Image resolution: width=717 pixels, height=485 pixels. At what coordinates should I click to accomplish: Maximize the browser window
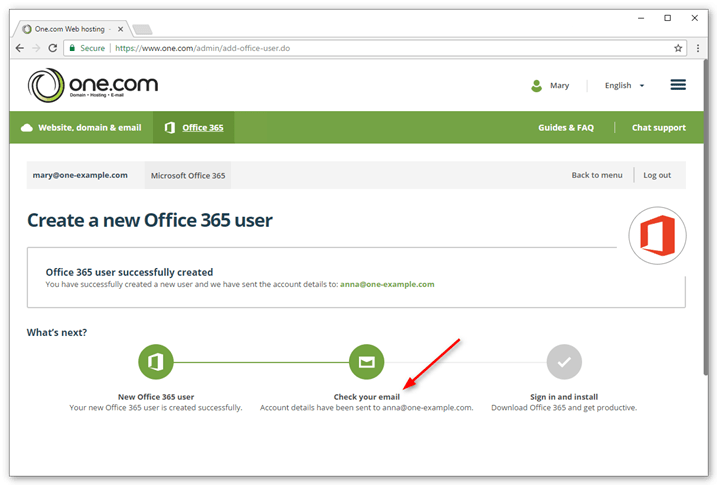point(667,18)
